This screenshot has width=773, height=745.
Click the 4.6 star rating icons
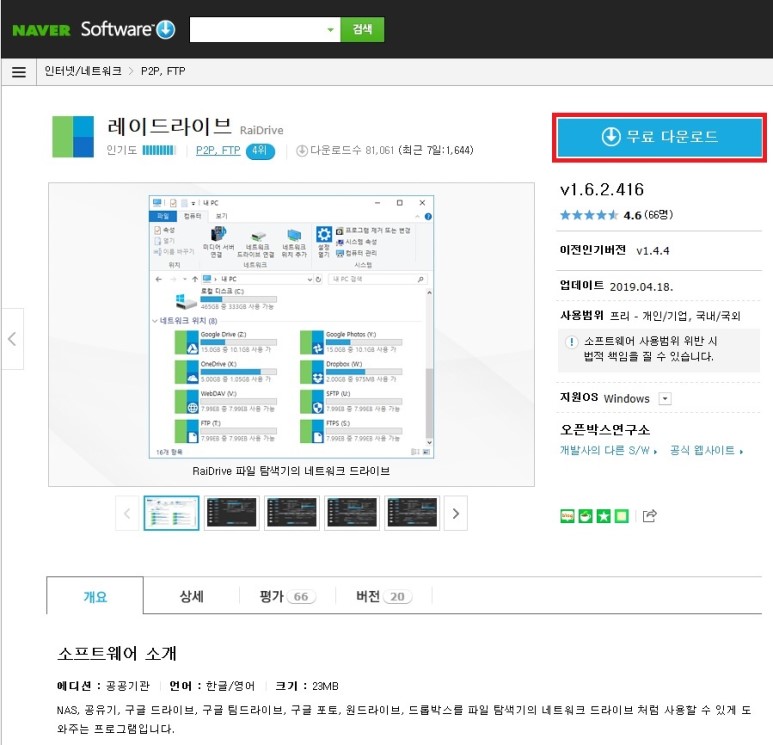(589, 215)
